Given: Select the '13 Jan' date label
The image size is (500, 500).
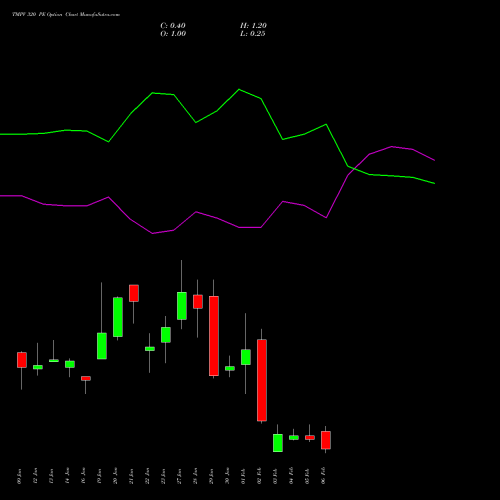Looking at the screenshot, I should (x=51, y=476).
